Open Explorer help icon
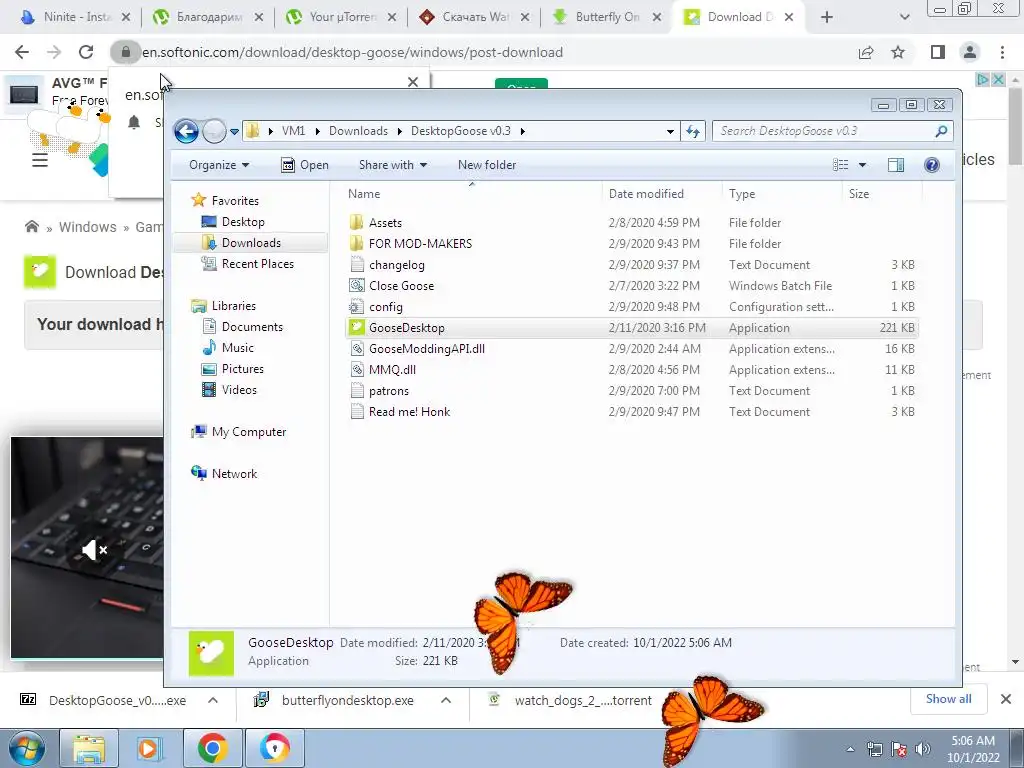Screen dimensions: 1024x768 932,165
